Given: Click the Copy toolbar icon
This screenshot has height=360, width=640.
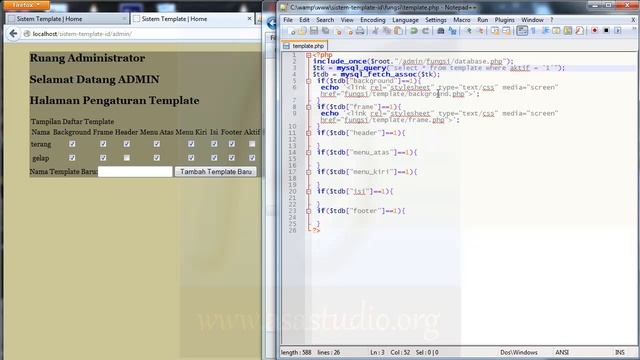Looking at the screenshot, I should click(386, 31).
